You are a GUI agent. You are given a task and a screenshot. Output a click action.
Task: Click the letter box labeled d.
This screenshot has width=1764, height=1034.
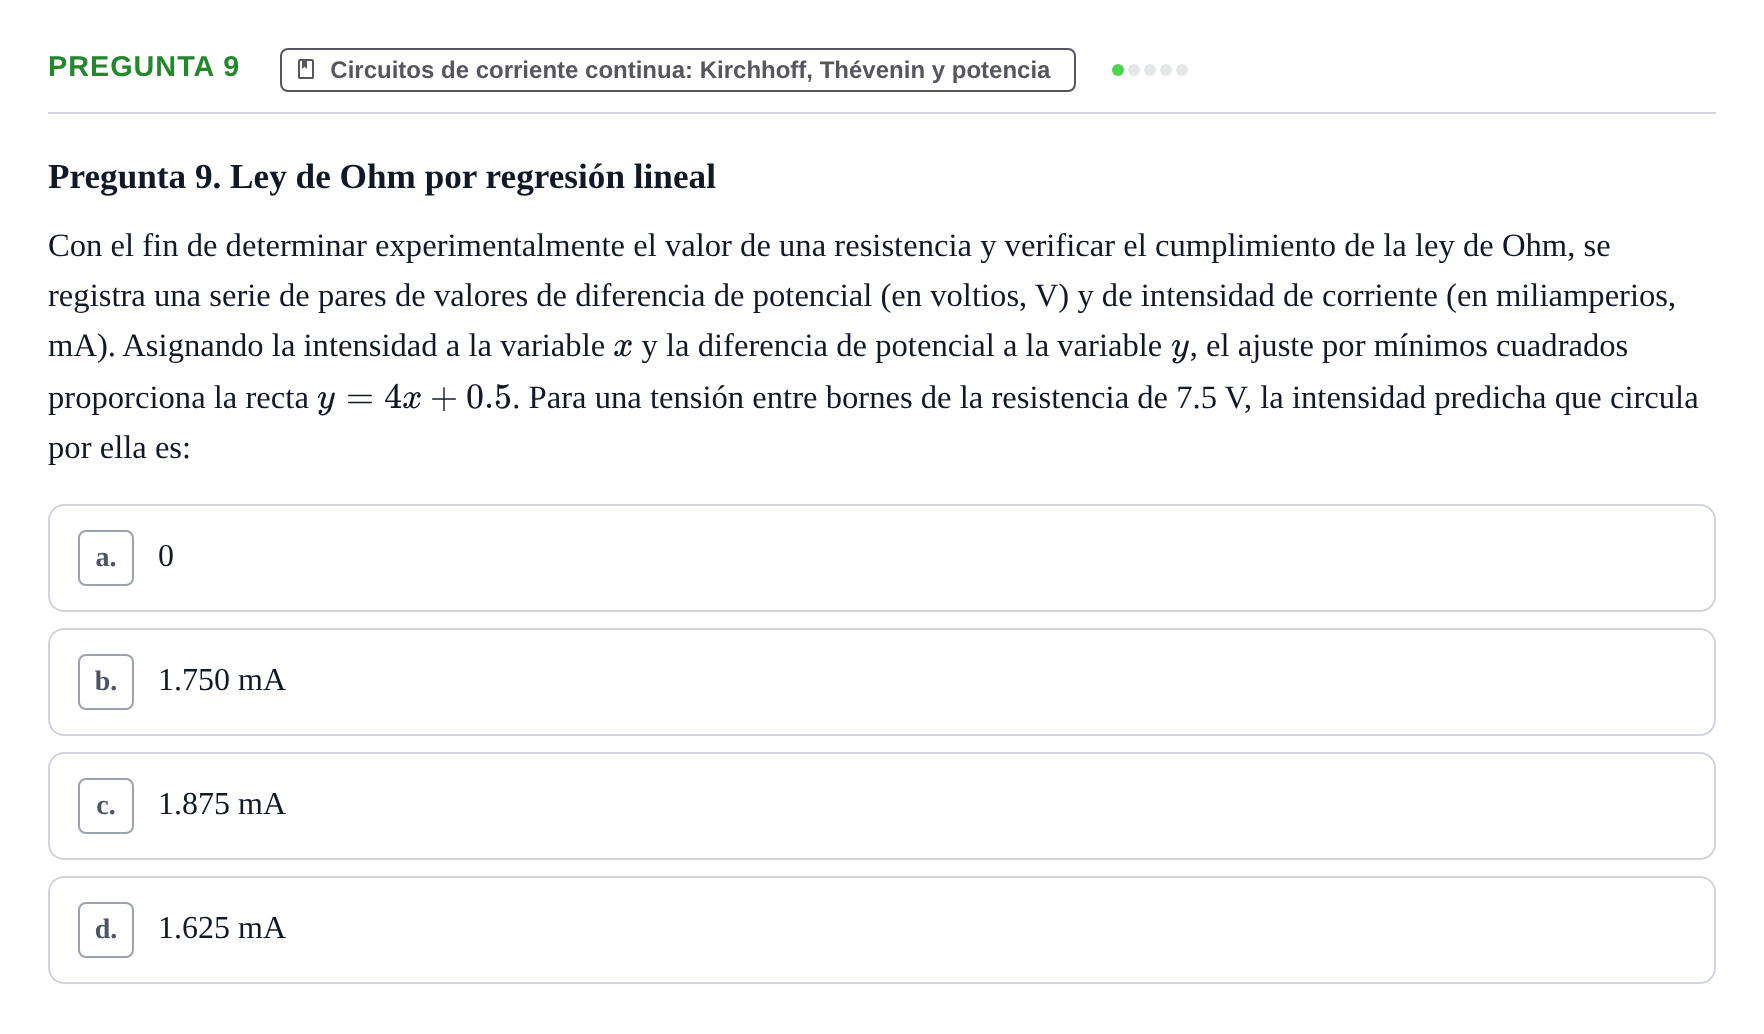click(106, 930)
